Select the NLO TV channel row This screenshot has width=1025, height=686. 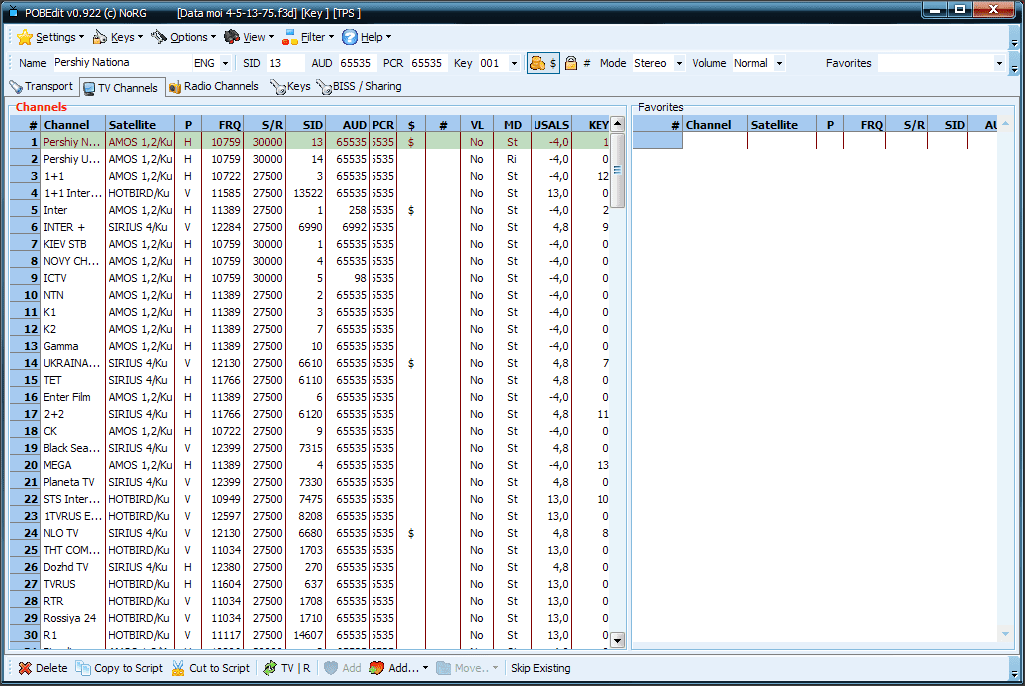[x=310, y=533]
